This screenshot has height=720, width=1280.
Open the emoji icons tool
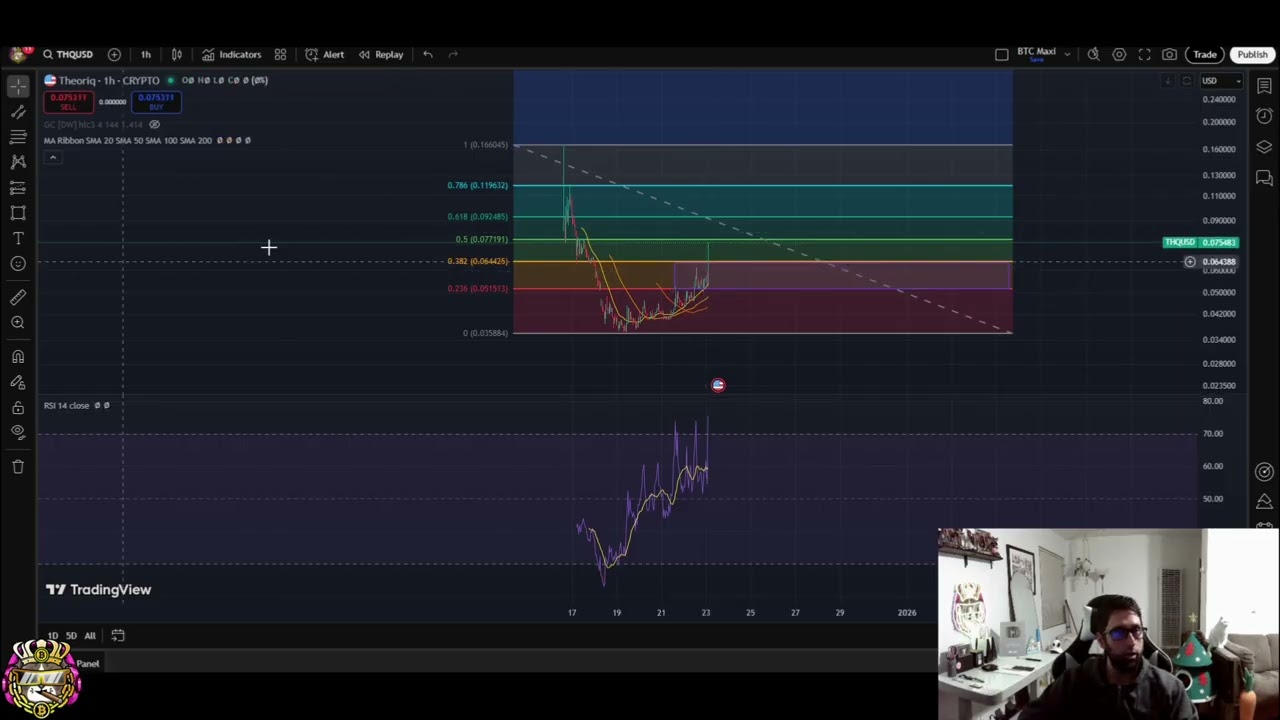point(18,263)
